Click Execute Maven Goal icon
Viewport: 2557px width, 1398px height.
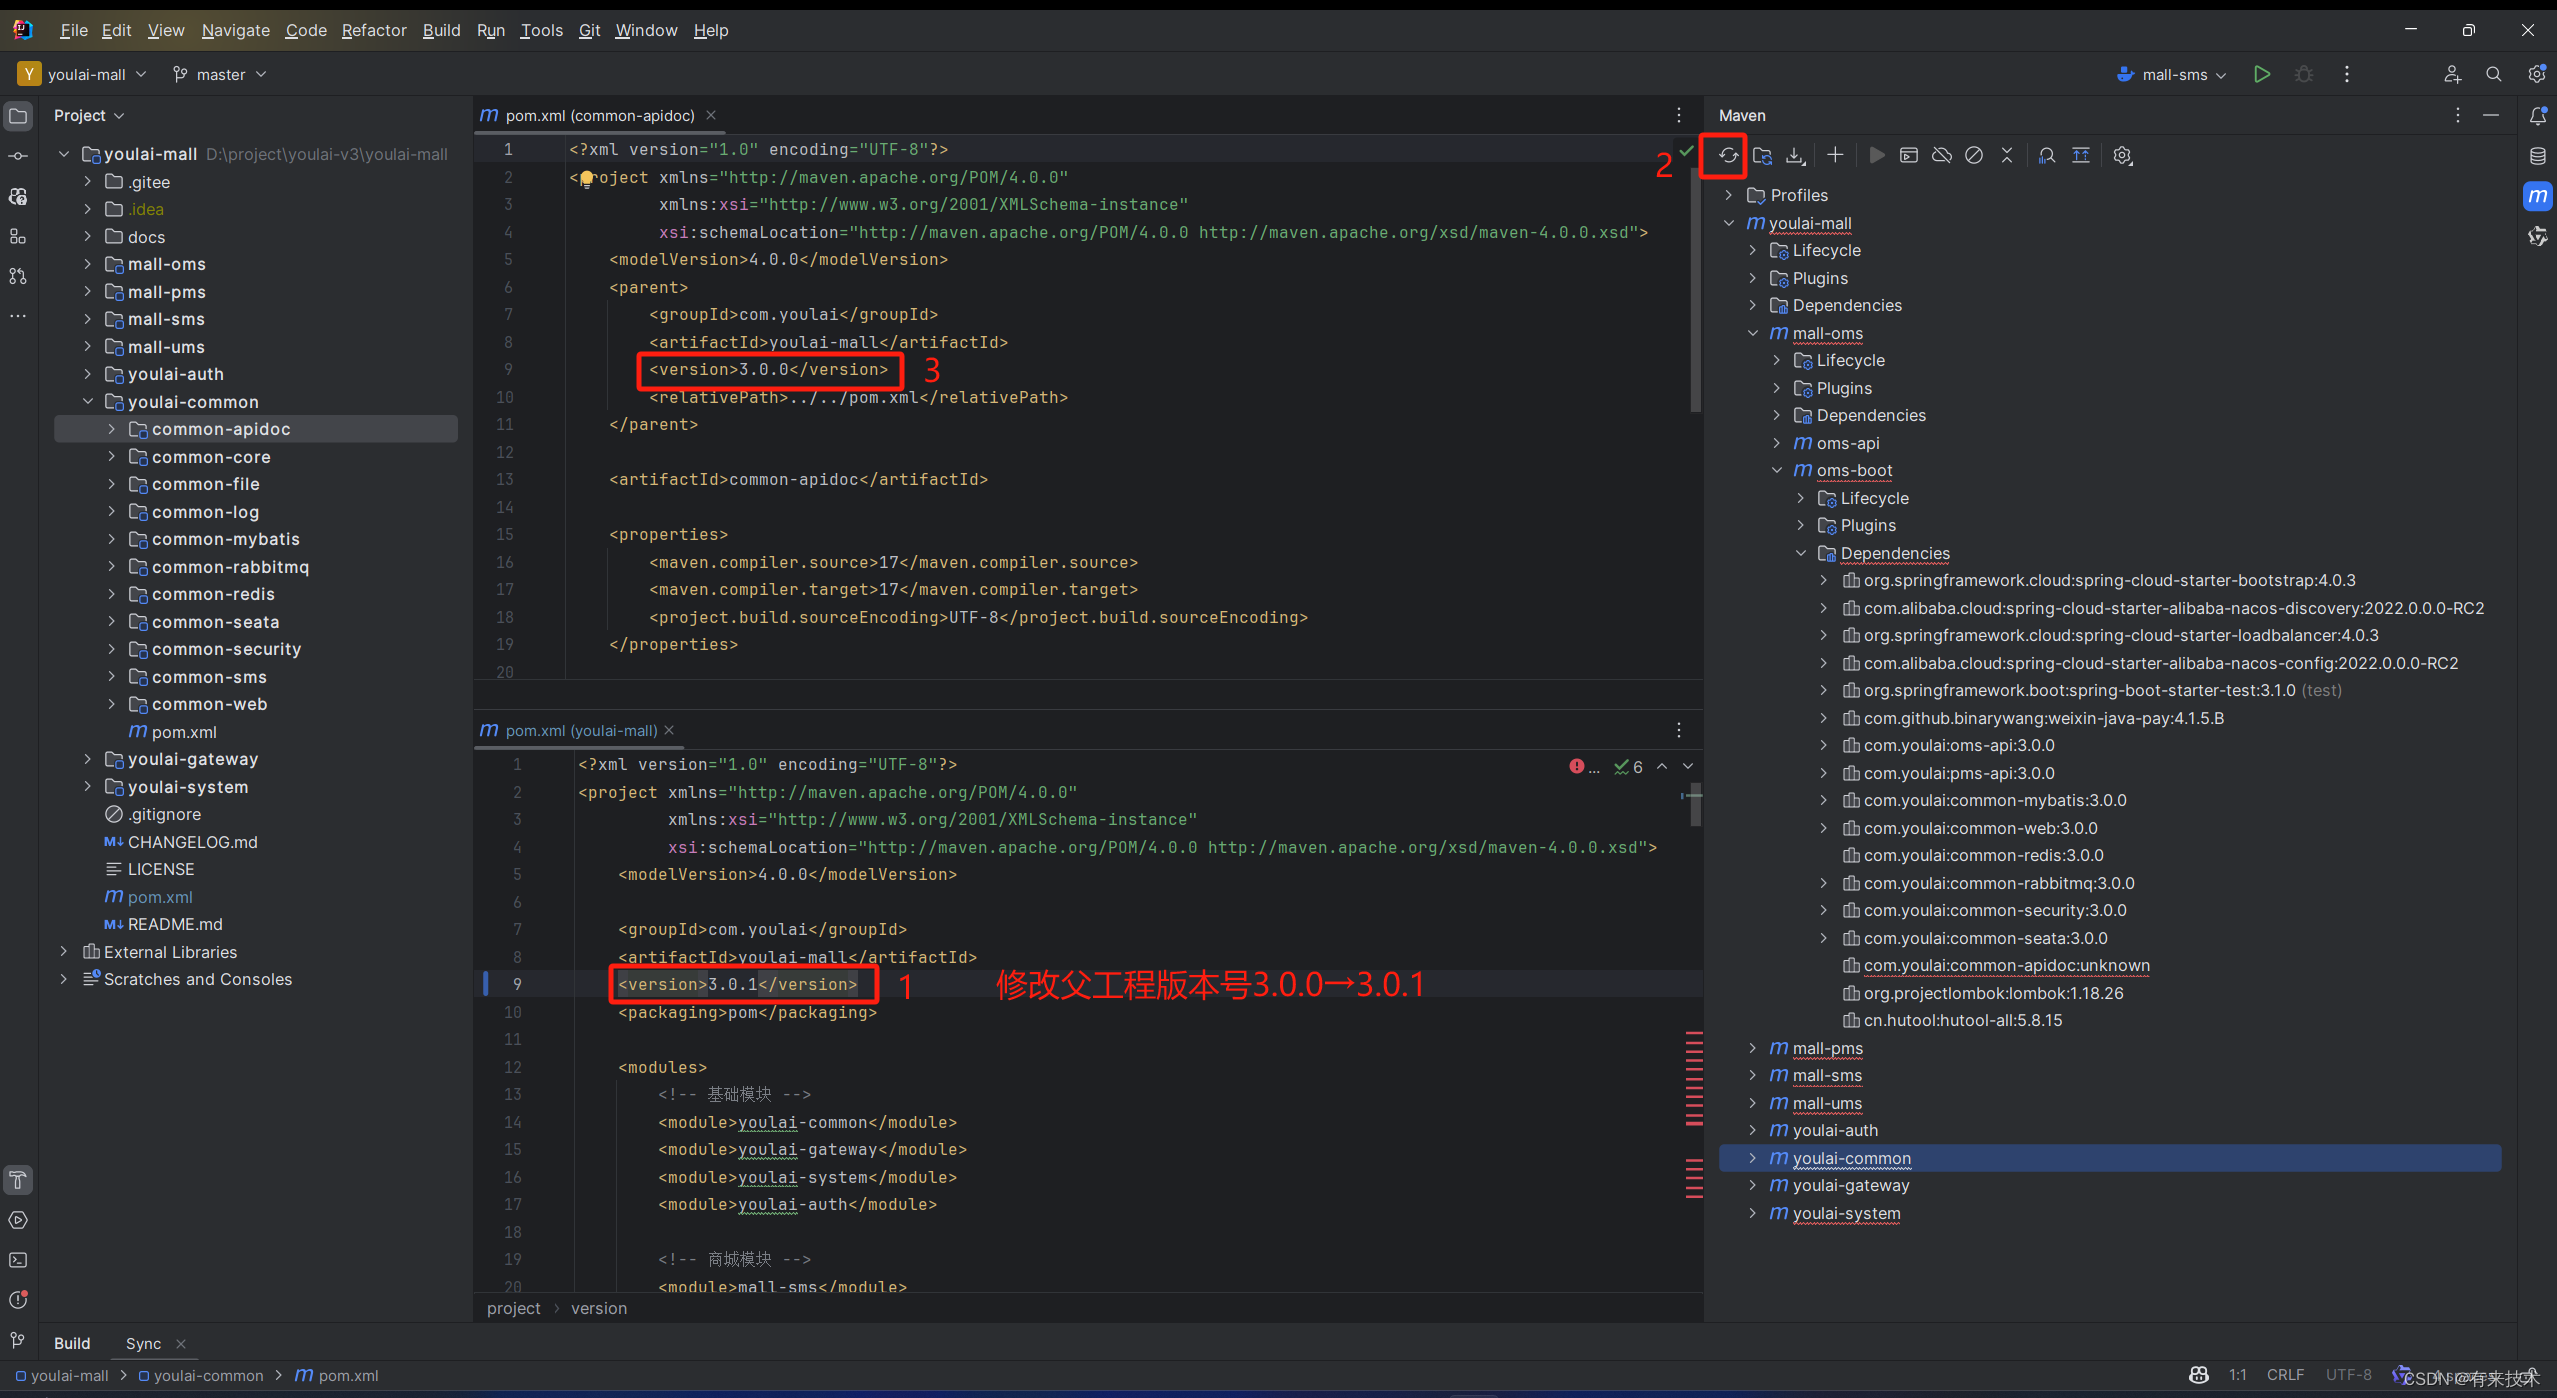click(x=1909, y=156)
